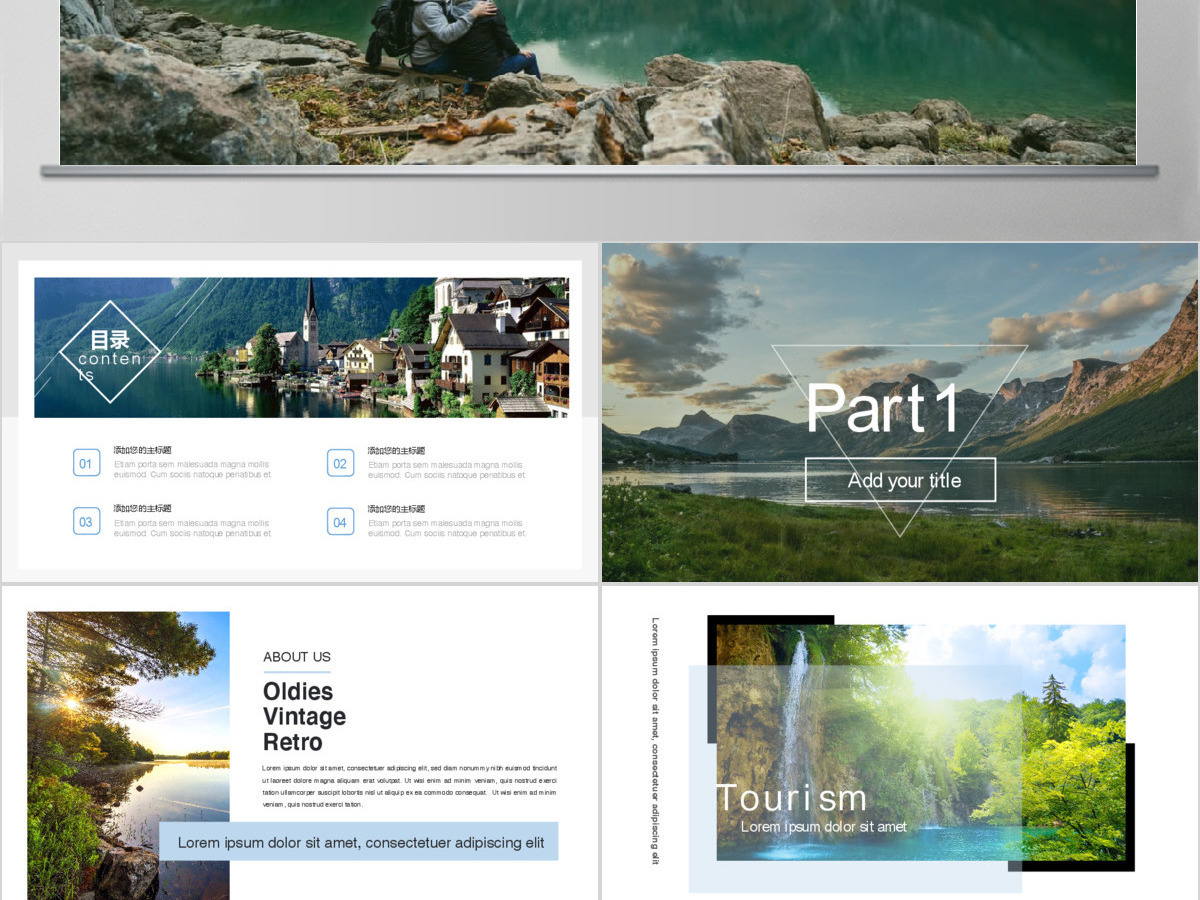Click the 01 numbered box icon

point(86,463)
